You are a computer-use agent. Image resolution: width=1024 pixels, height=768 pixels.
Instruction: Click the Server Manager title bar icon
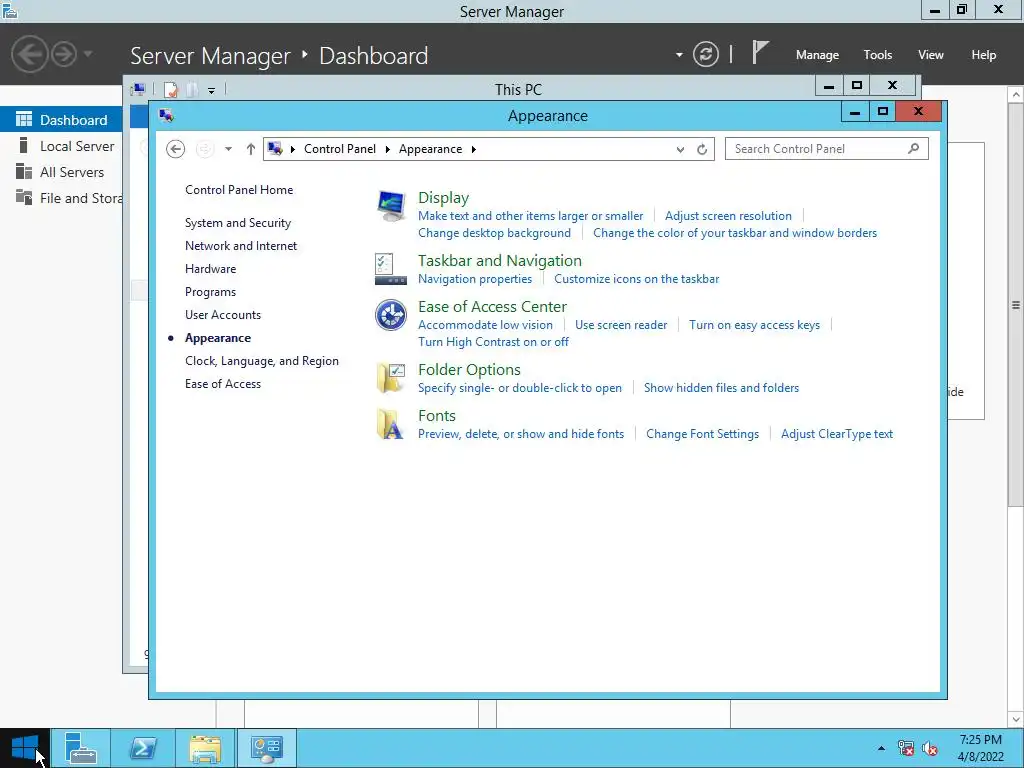point(10,10)
